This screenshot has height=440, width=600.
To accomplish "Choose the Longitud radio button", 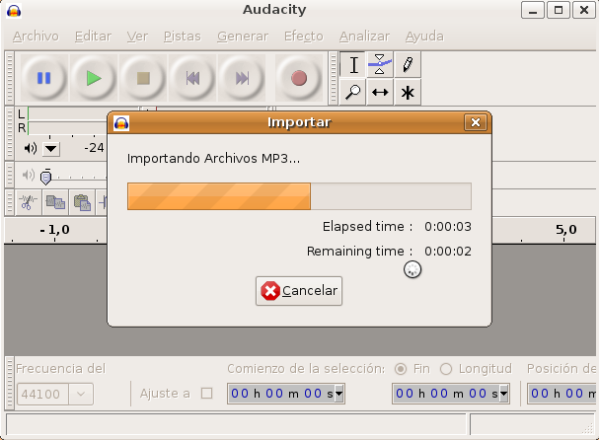I will coord(446,368).
